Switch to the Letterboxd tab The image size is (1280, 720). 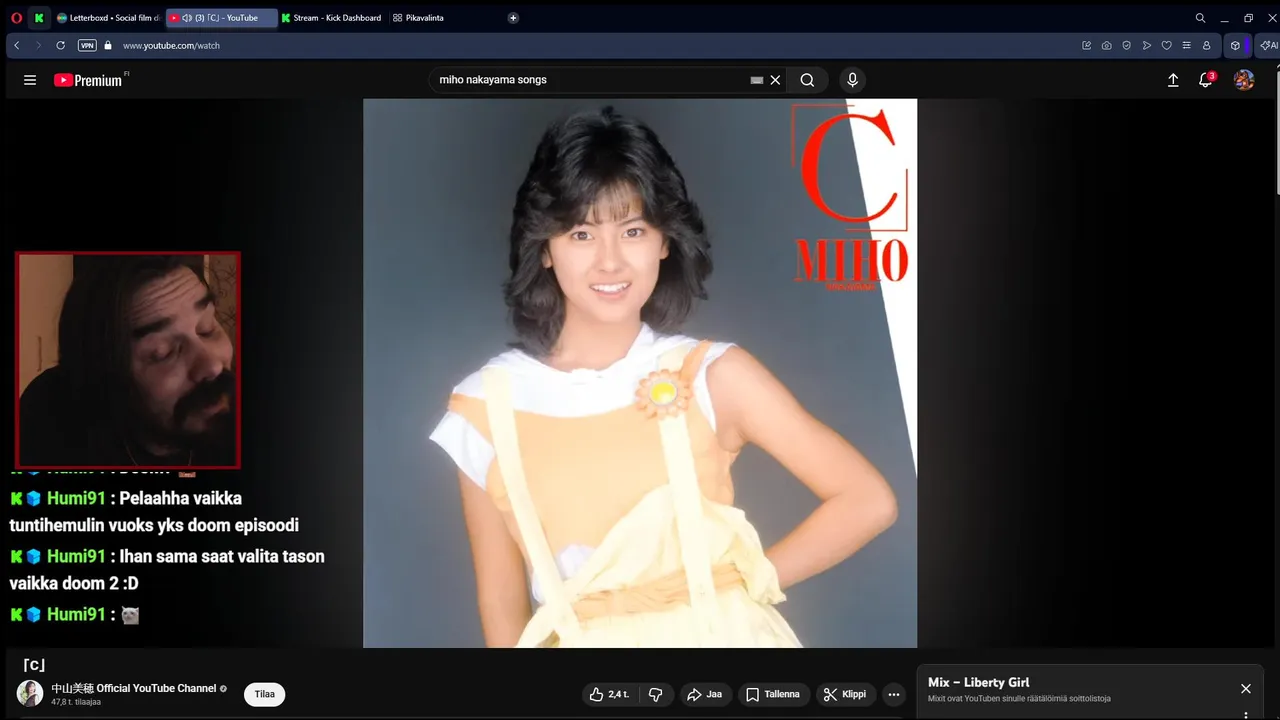click(108, 18)
